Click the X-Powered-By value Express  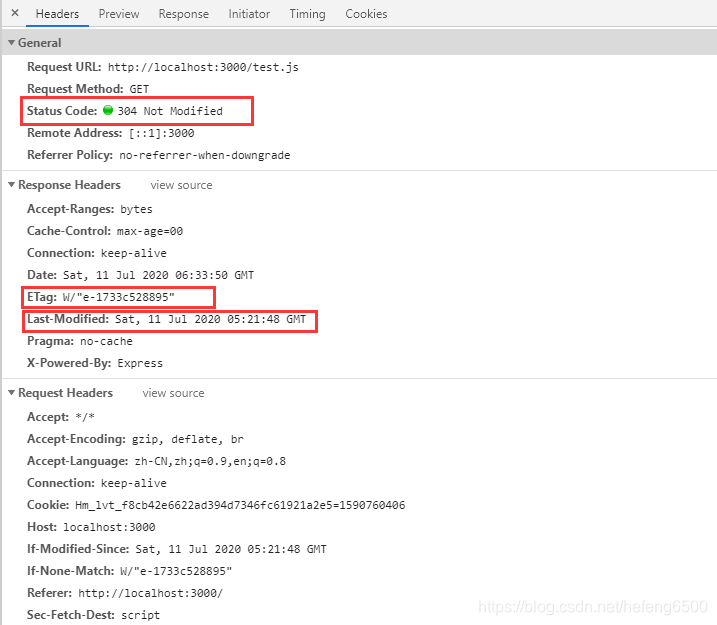(140, 363)
